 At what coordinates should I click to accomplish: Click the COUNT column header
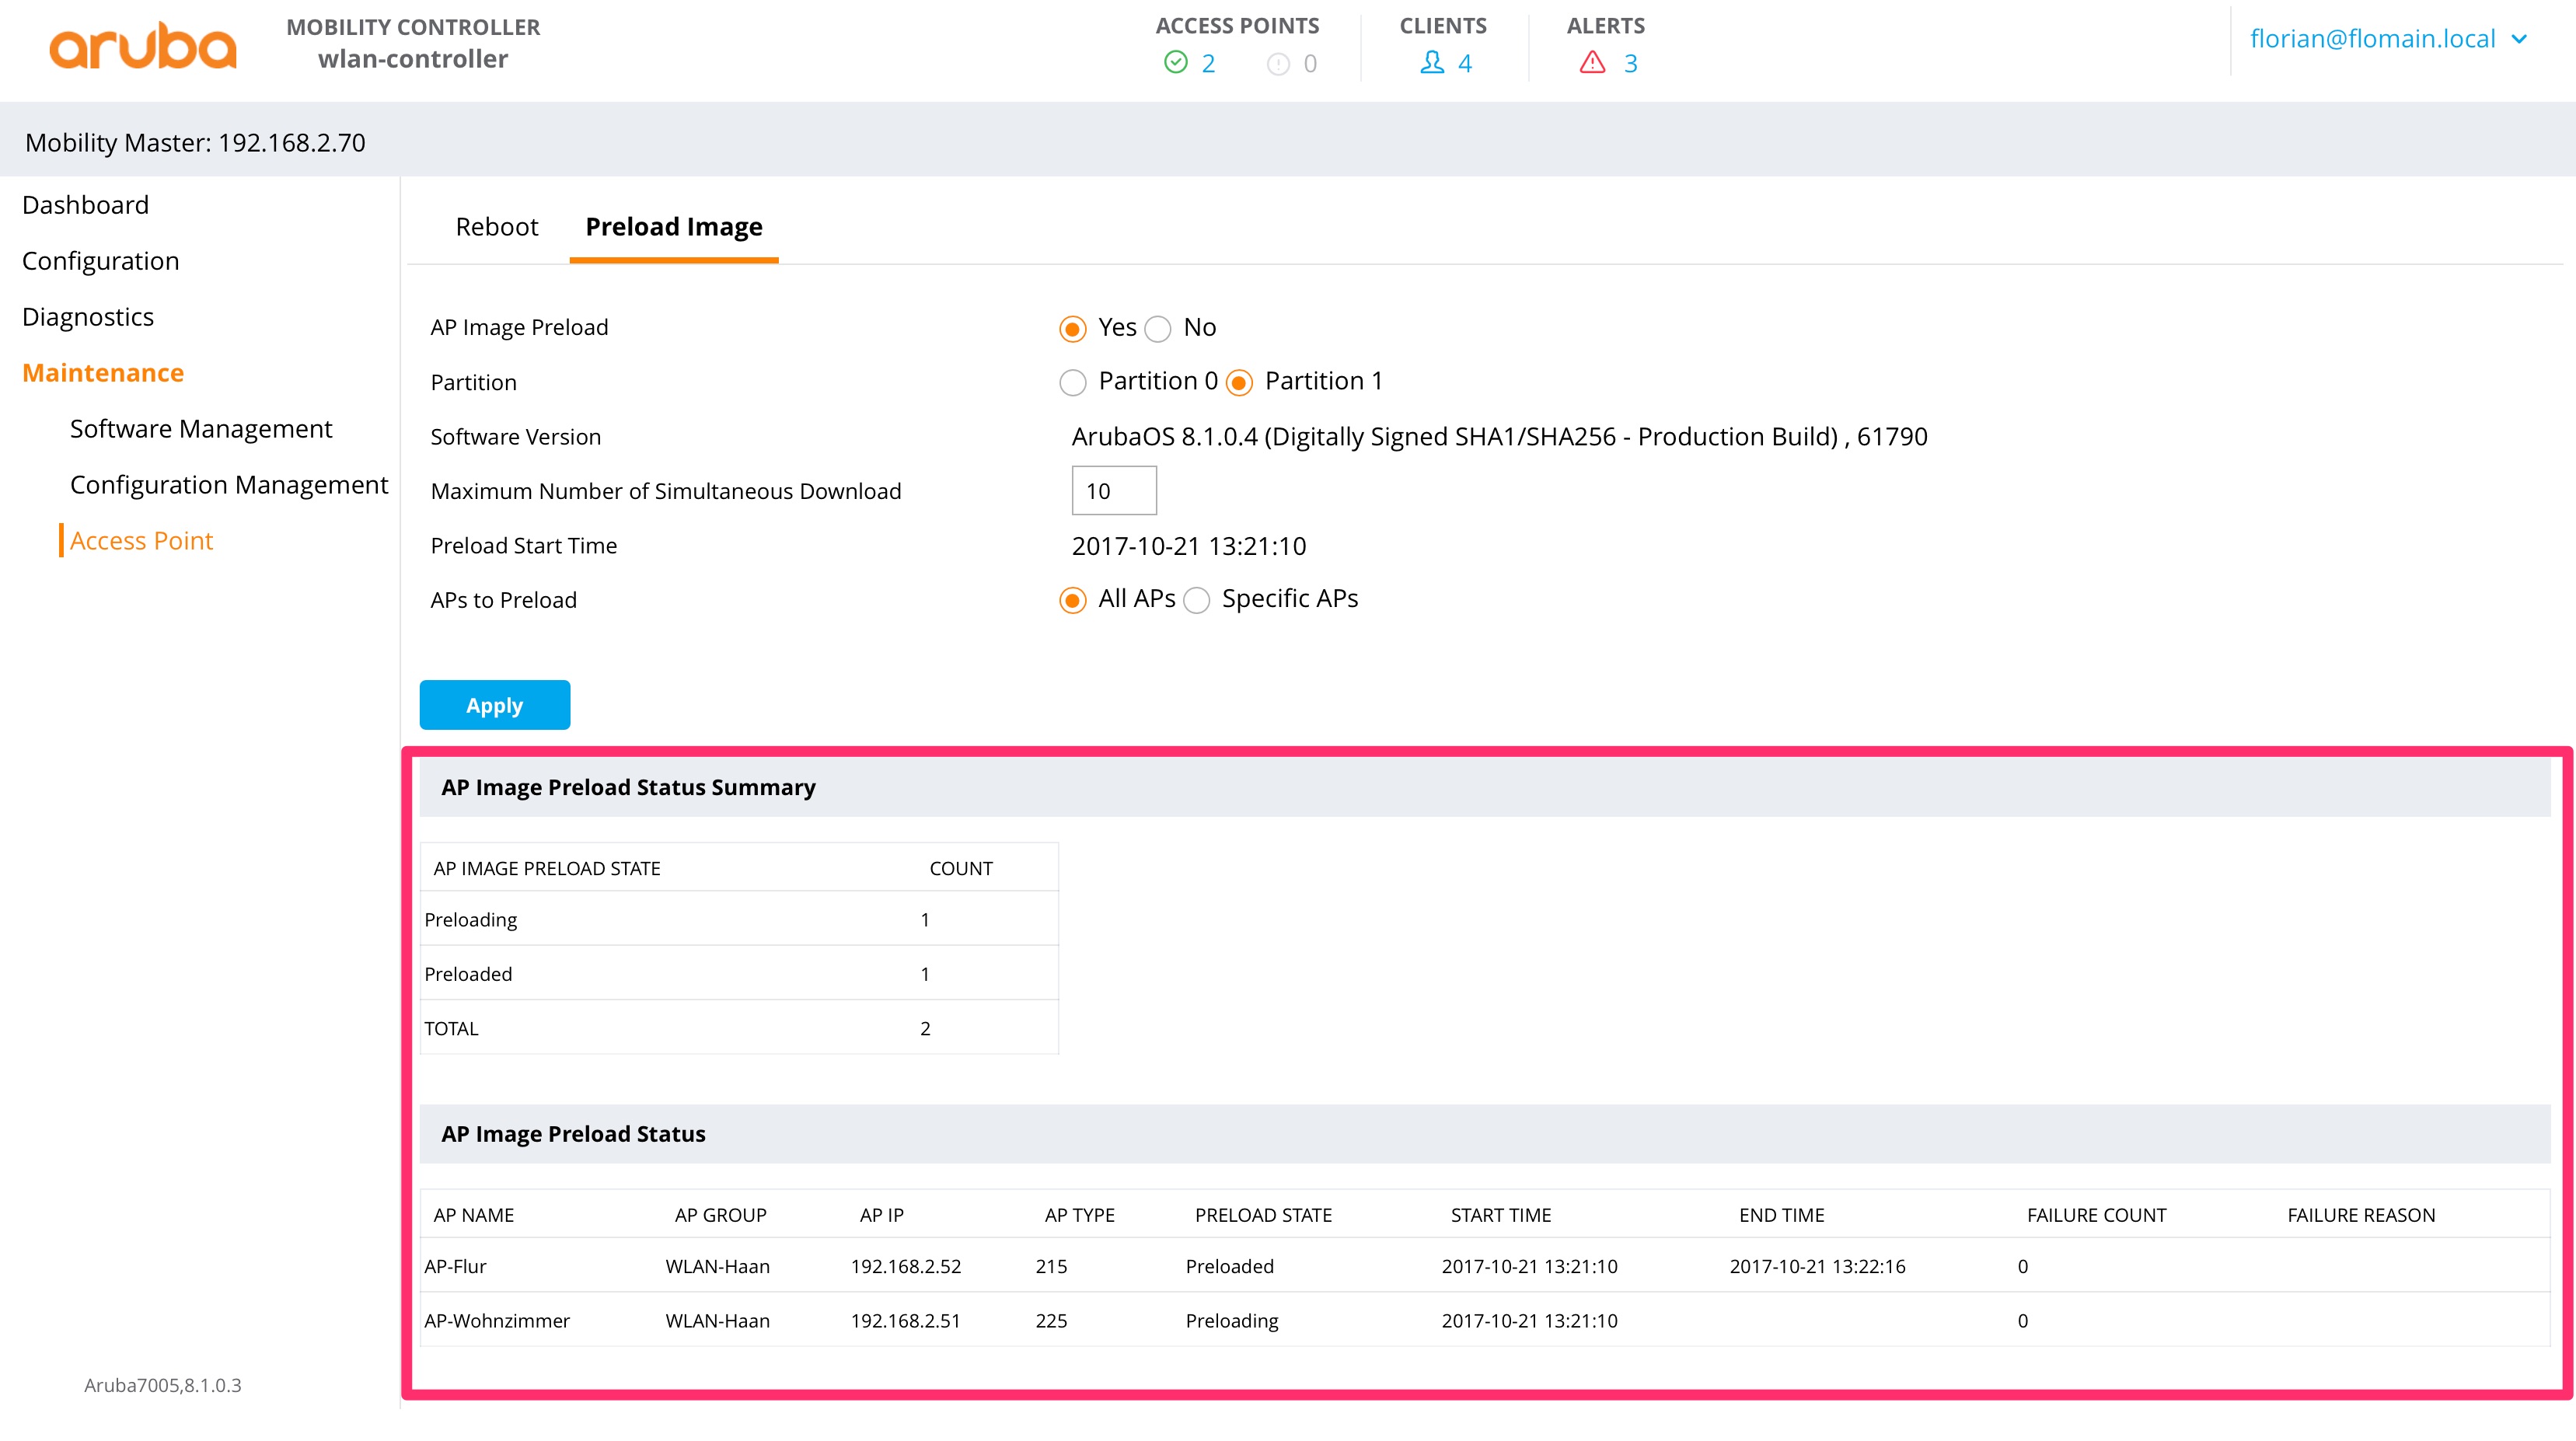tap(961, 868)
